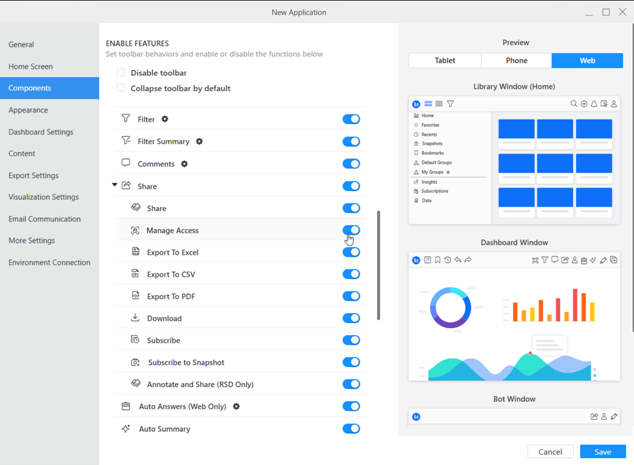
Task: Click the Comments settings gear icon
Action: 184,164
